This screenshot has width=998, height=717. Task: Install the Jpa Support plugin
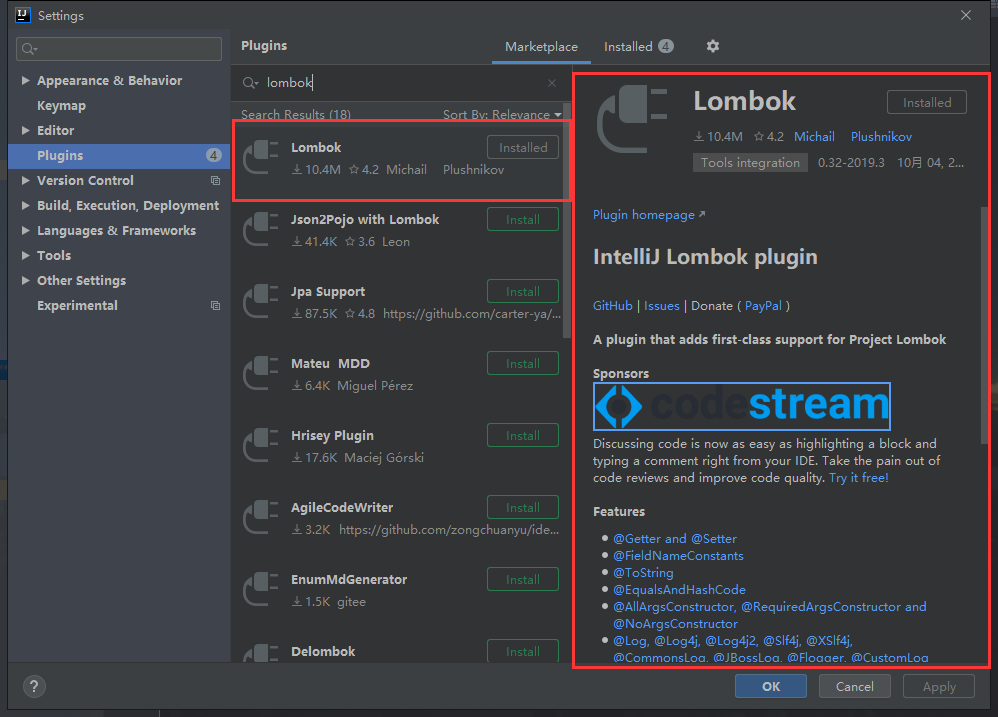pos(523,291)
